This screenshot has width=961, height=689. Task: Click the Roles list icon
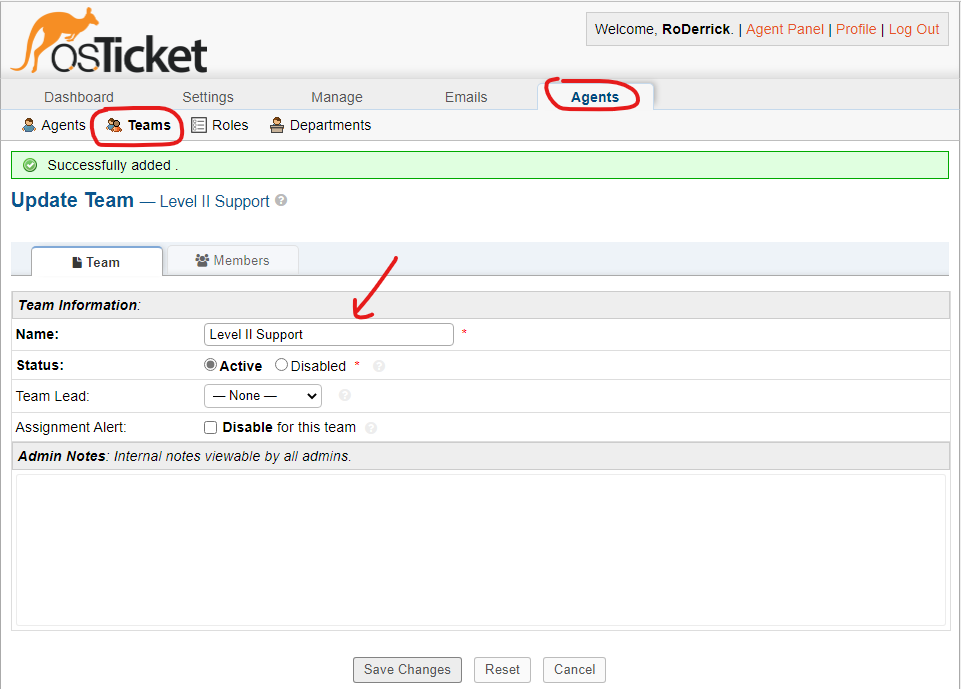click(x=199, y=125)
